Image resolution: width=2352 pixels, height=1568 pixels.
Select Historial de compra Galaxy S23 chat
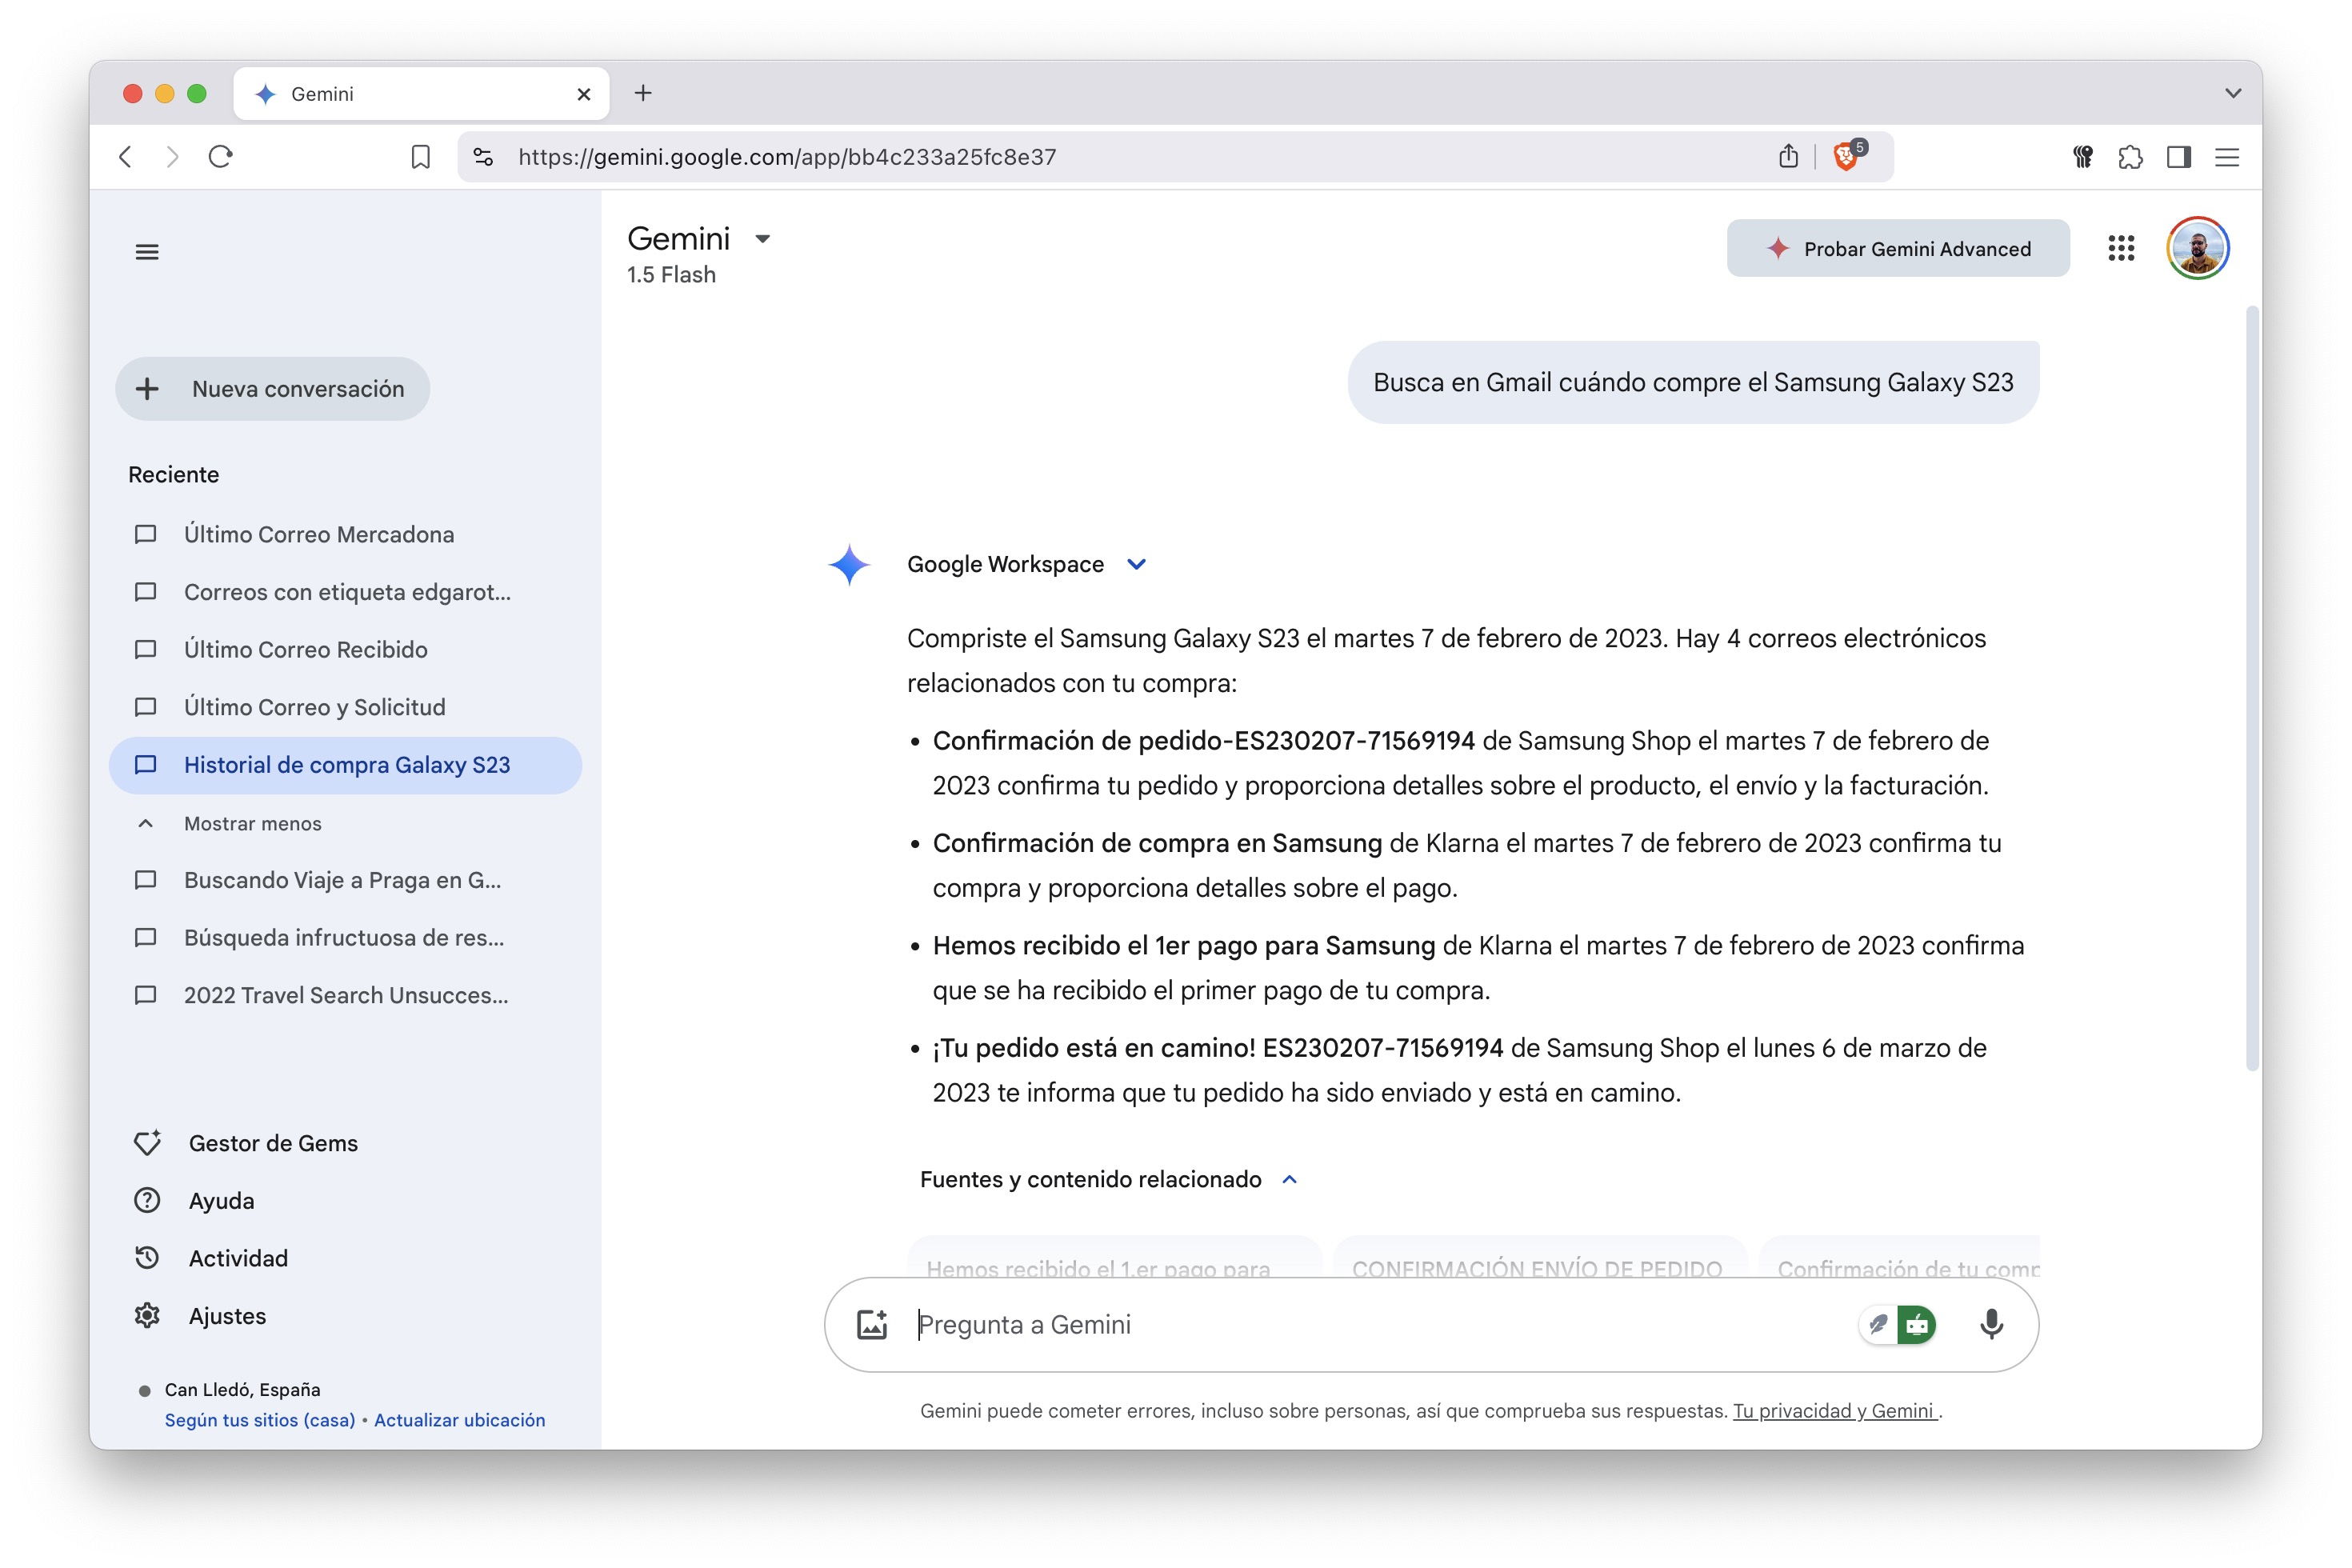[x=345, y=765]
